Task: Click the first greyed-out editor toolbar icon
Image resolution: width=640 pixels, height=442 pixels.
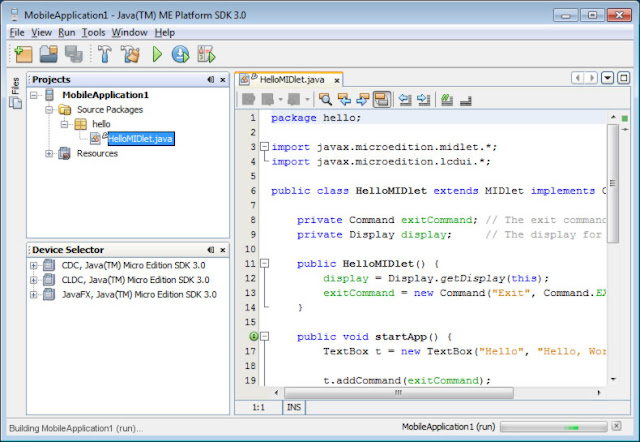Action: coord(248,99)
